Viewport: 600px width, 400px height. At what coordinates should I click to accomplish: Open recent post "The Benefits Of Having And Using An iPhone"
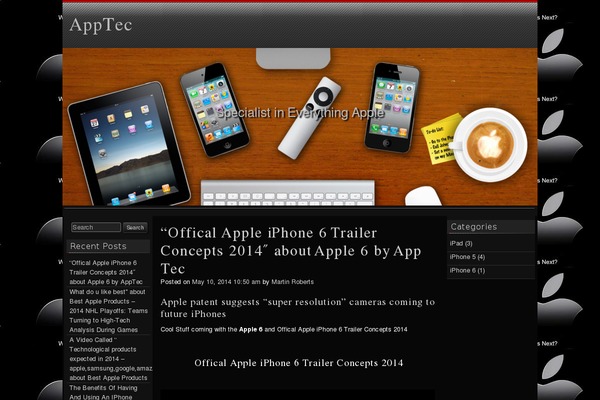[103, 392]
